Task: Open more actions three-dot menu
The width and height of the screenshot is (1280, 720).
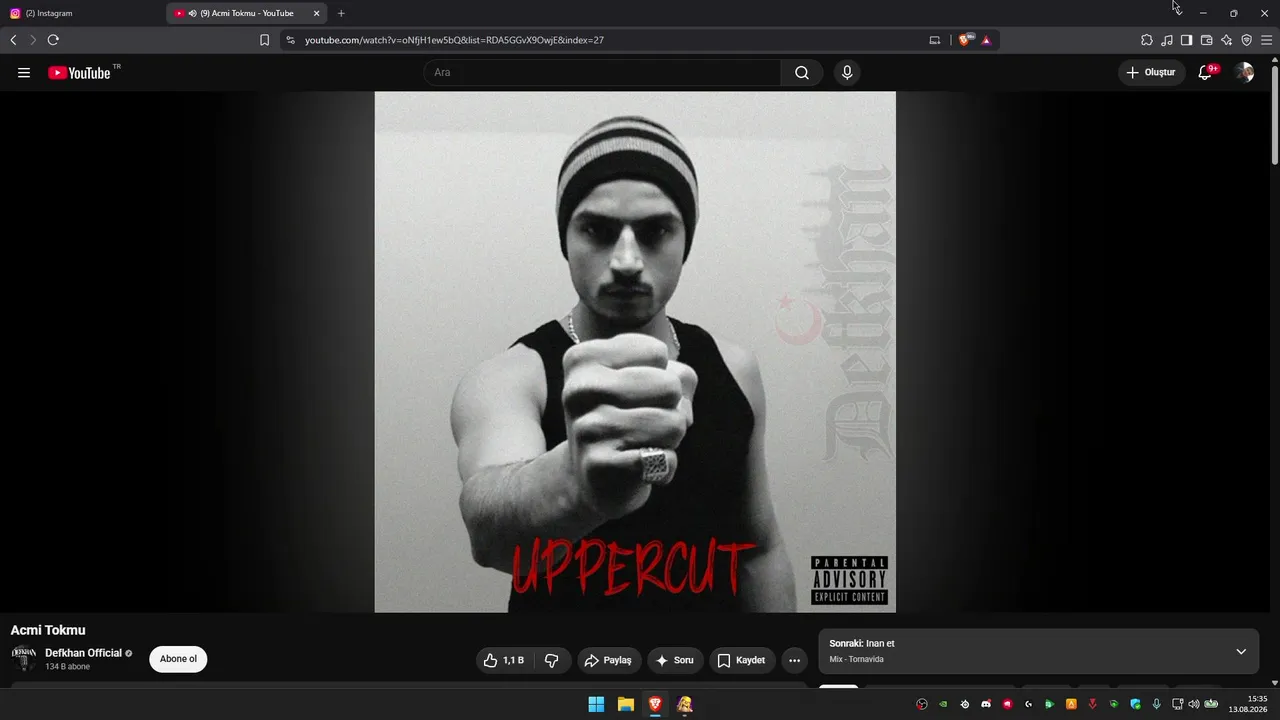Action: coord(794,660)
